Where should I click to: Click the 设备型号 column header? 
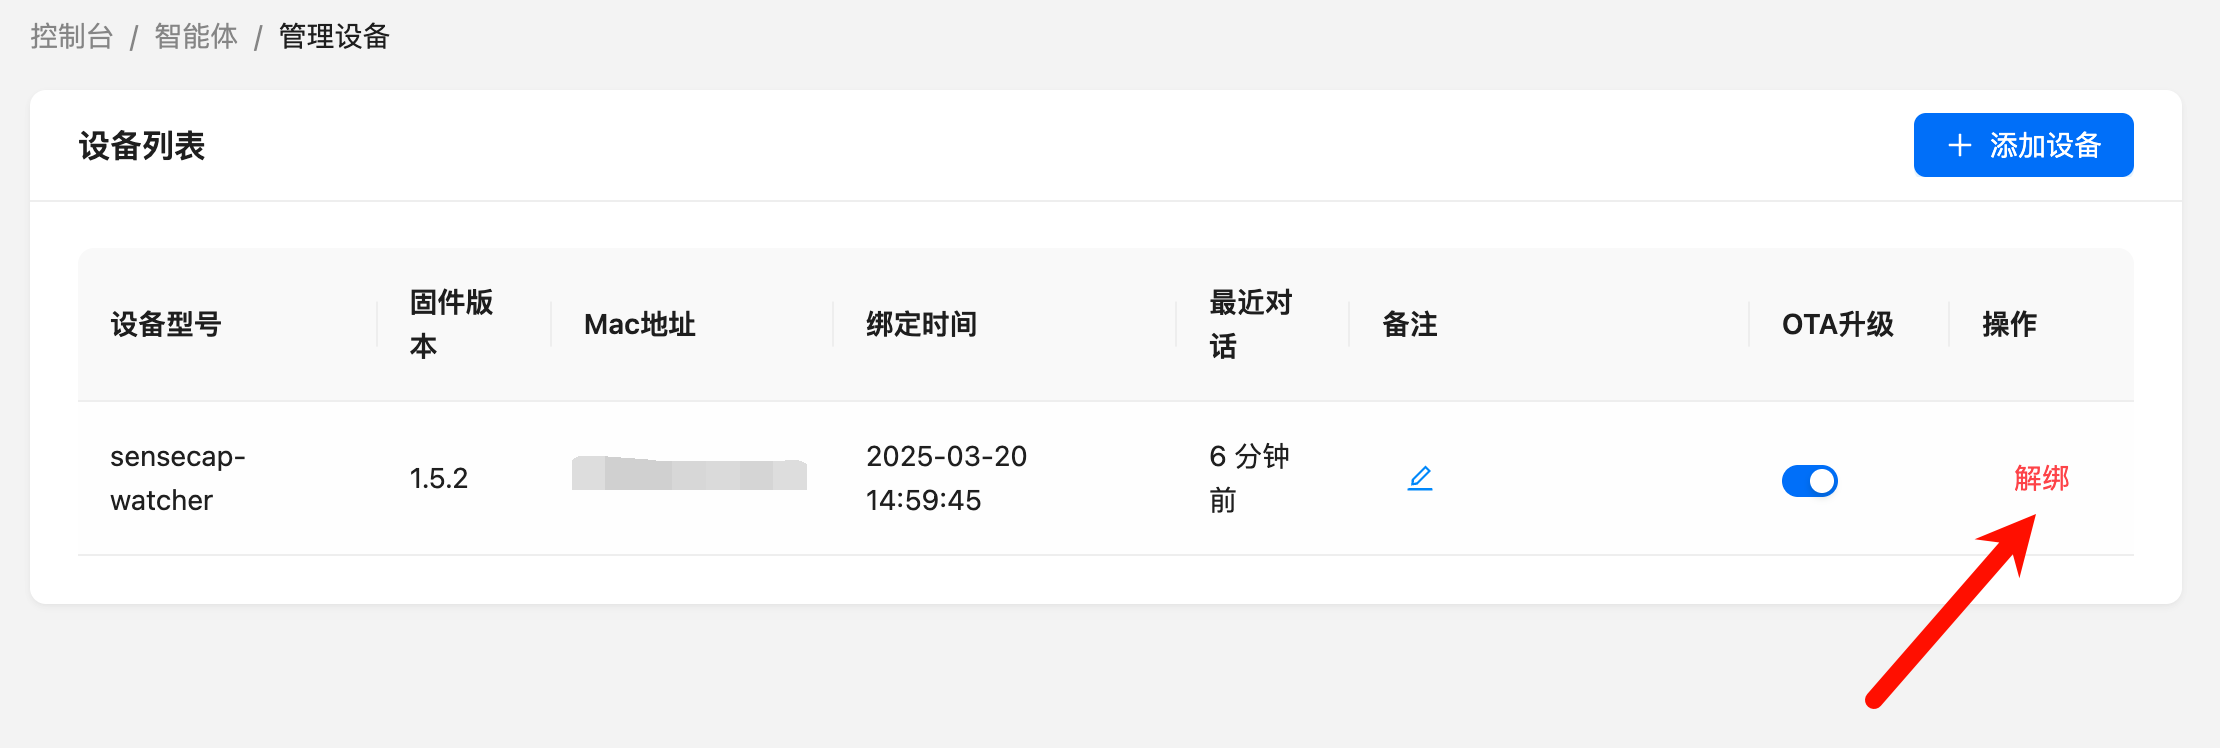pyautogui.click(x=166, y=324)
